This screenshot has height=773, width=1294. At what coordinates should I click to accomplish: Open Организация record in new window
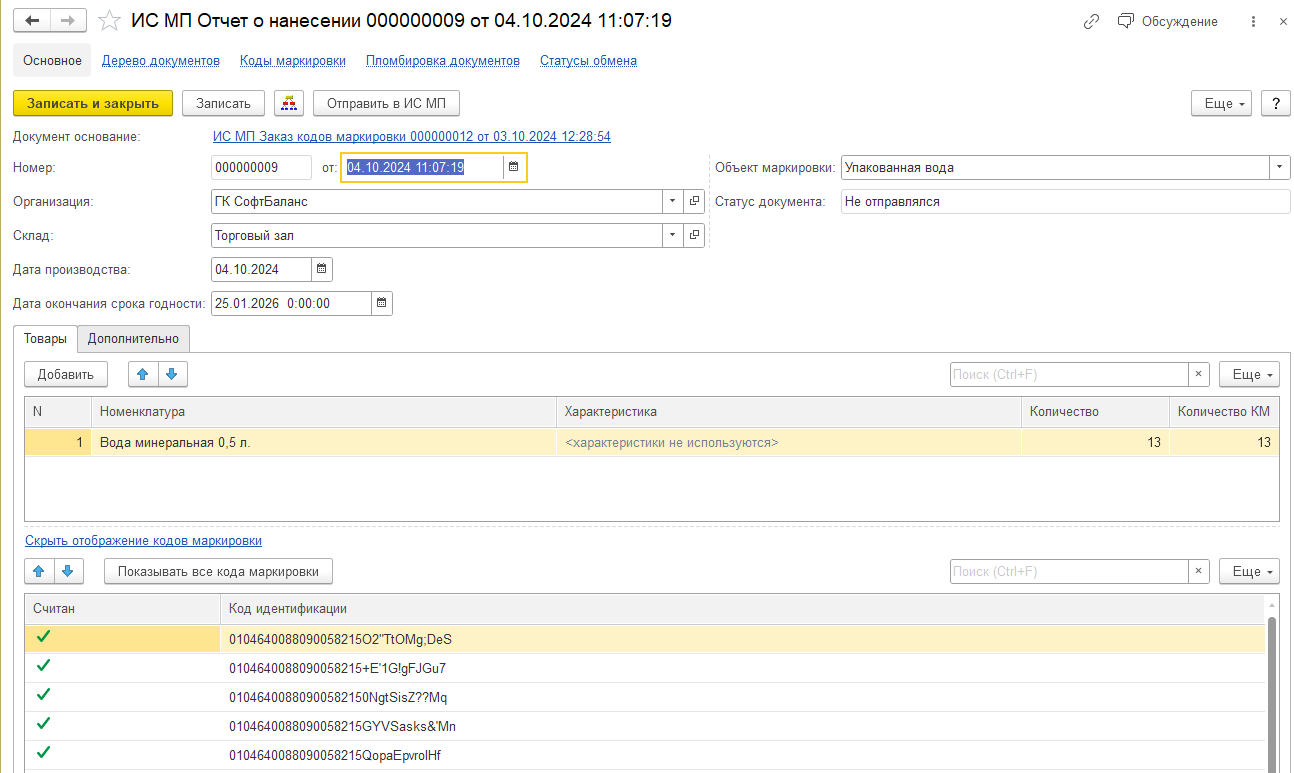coord(695,201)
